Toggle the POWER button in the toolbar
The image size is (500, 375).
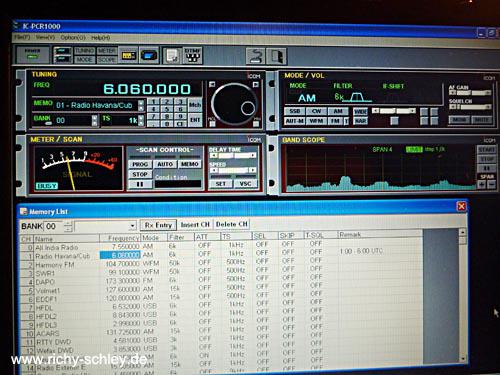pos(32,55)
